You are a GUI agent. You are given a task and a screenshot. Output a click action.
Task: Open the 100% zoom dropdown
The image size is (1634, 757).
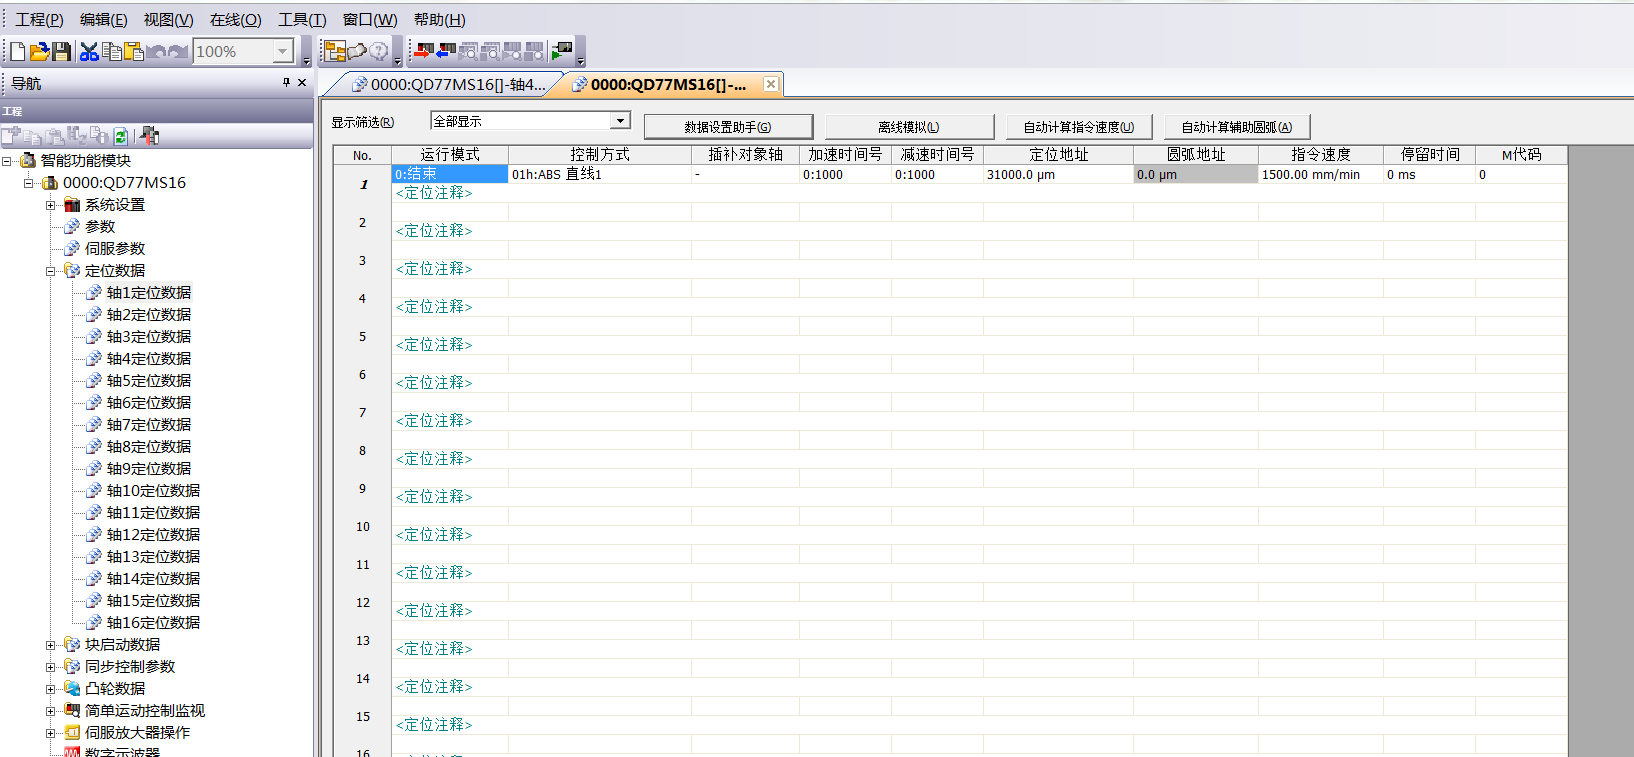[283, 52]
